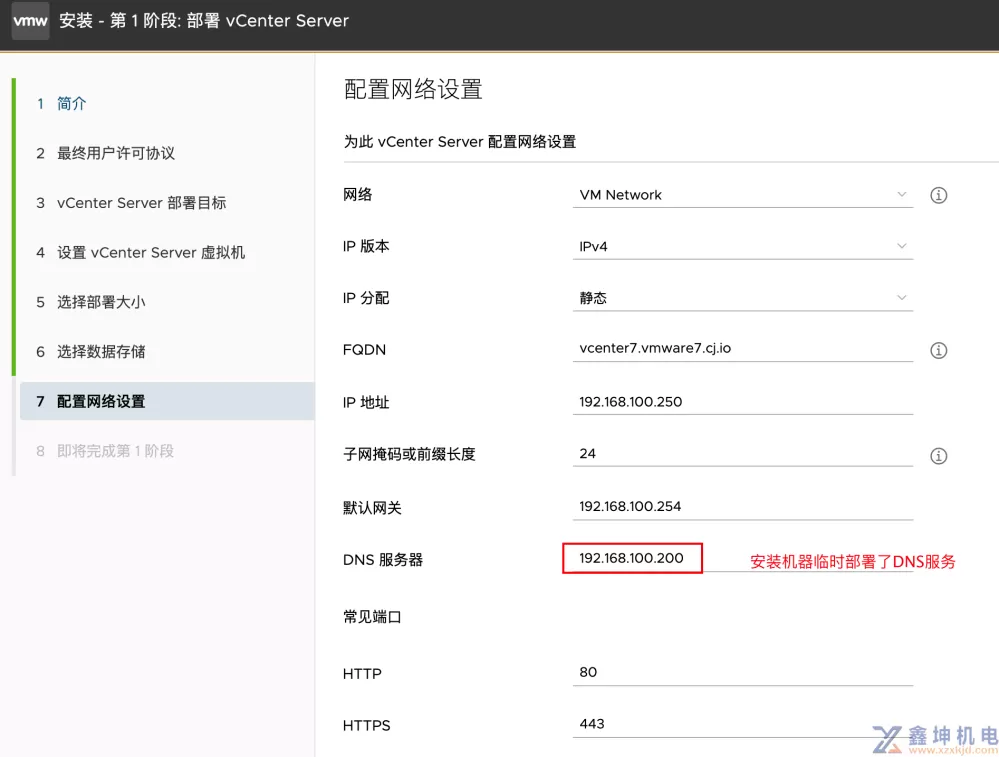The height and width of the screenshot is (757, 999).
Task: Open the VM Network dropdown
Action: click(x=742, y=195)
